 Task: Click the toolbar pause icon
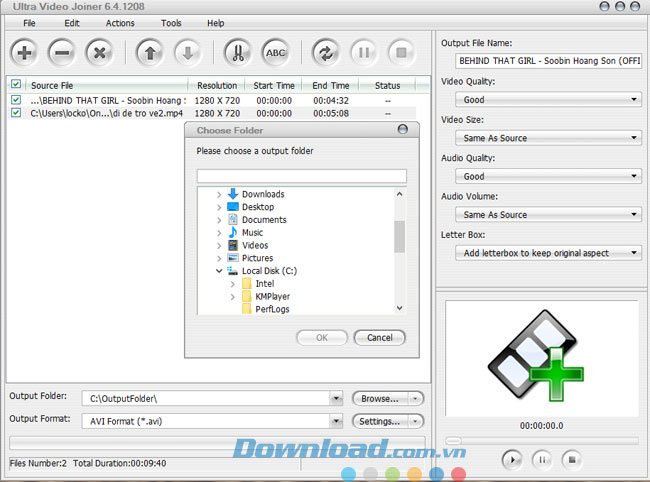pyautogui.click(x=364, y=53)
